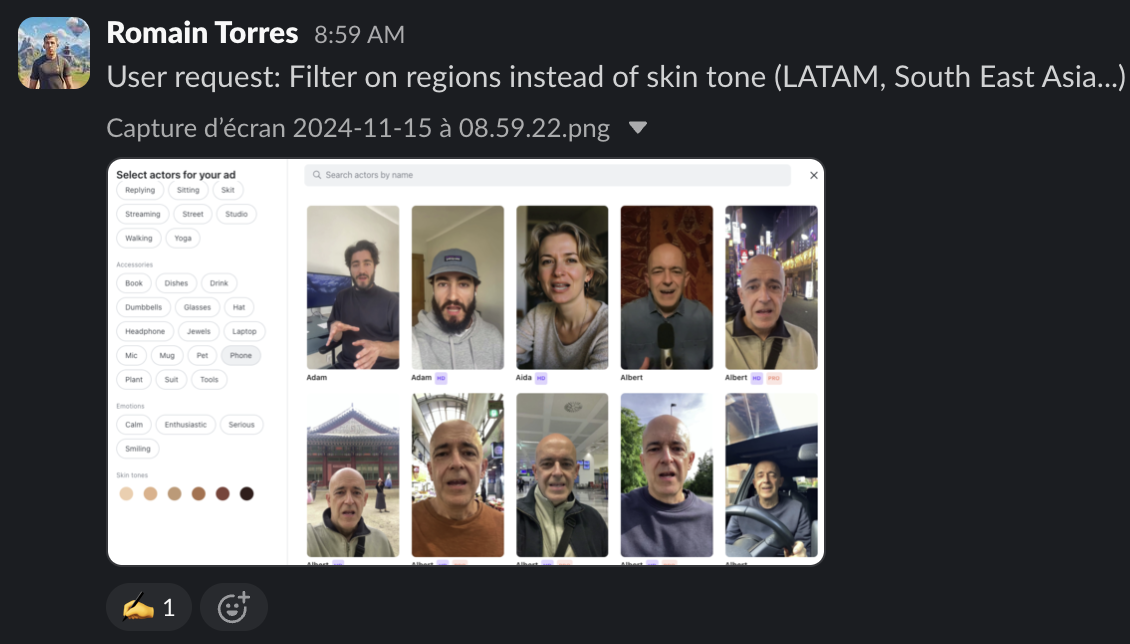Click the Search actors by name field
The width and height of the screenshot is (1130, 644).
(548, 175)
